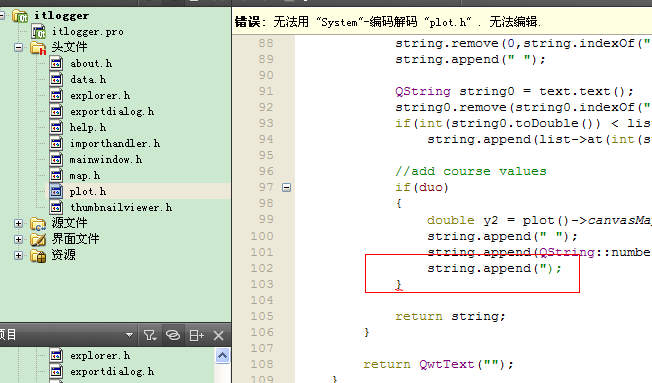The height and width of the screenshot is (383, 652).
Task: Click the itlogger project root icon
Action: tap(20, 16)
